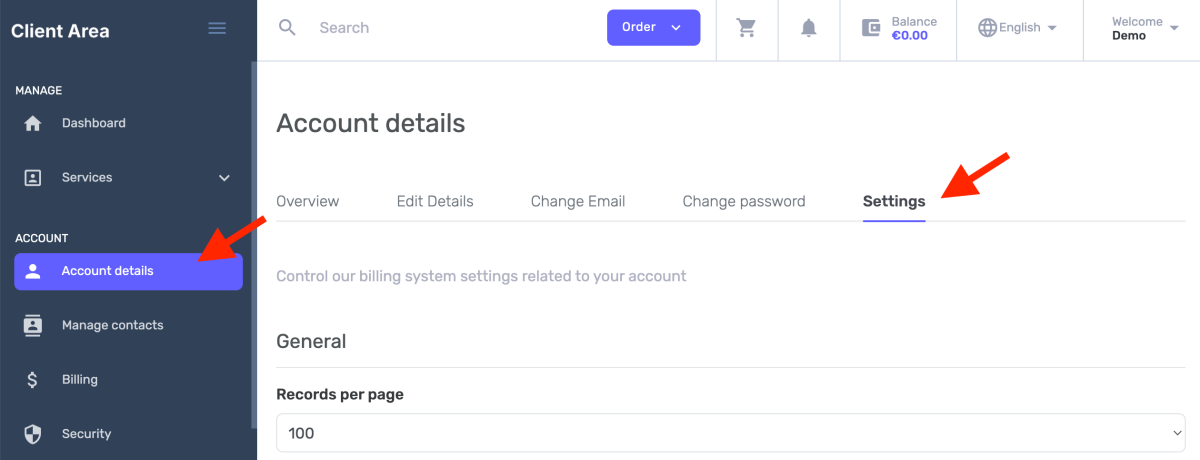Click the search magnifier icon
The width and height of the screenshot is (1200, 460).
pos(287,28)
